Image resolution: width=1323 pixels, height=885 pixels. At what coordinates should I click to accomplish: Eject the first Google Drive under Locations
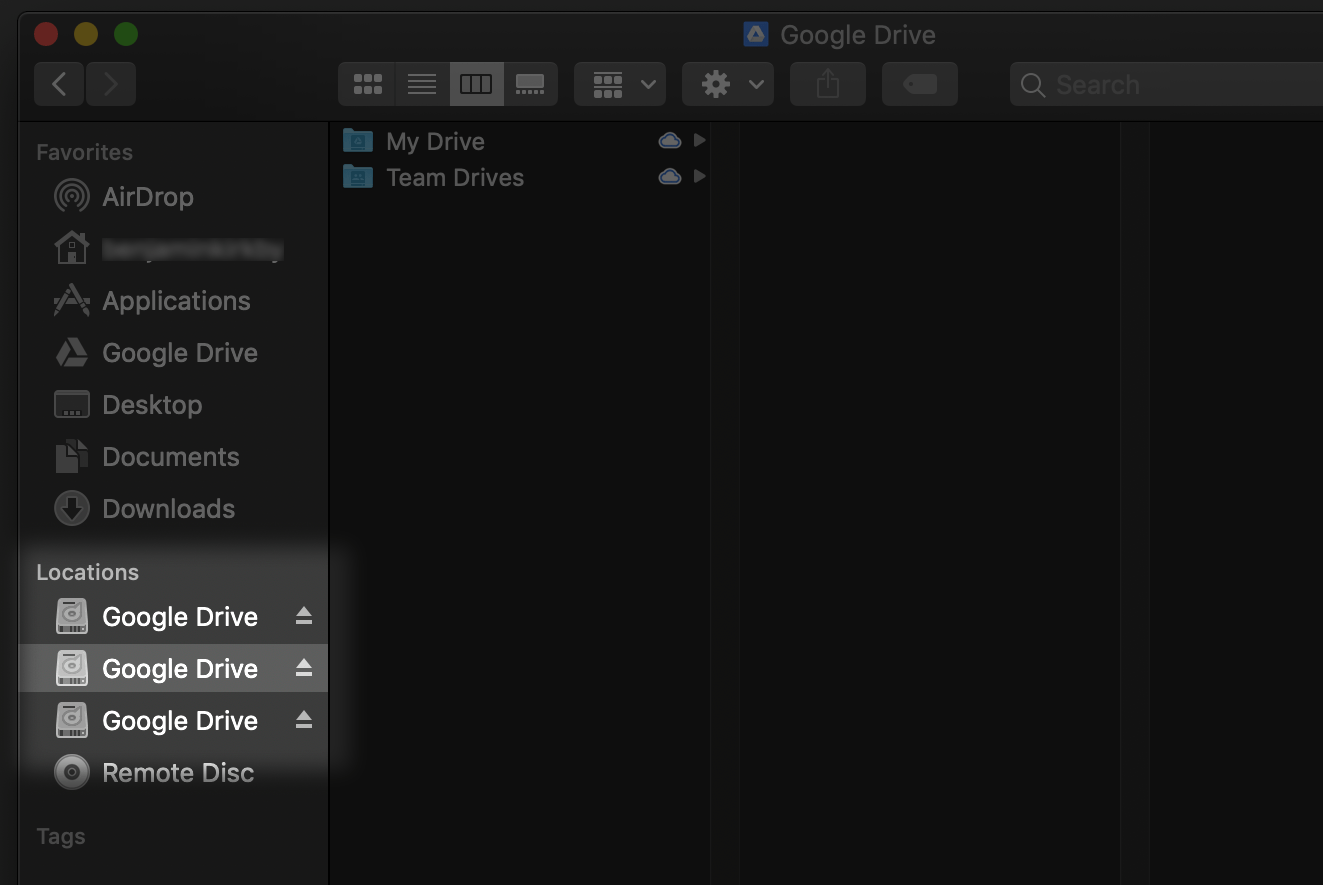[x=304, y=617]
